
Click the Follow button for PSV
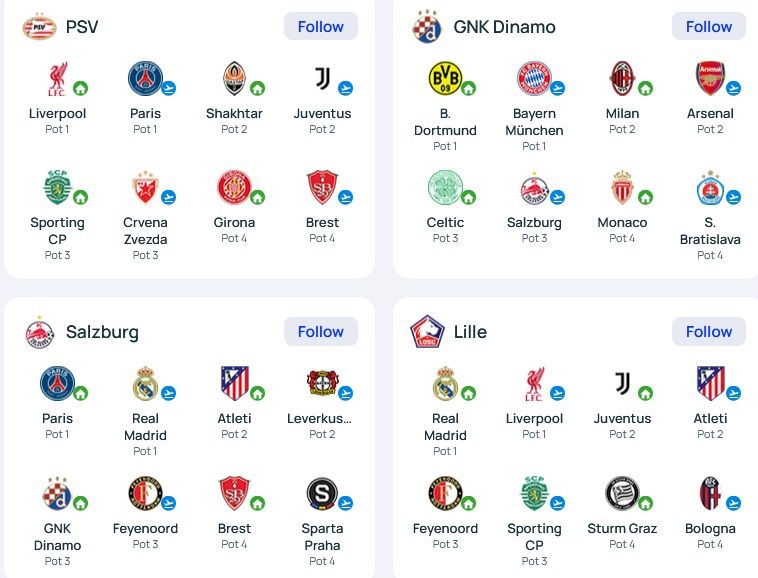[x=321, y=26]
